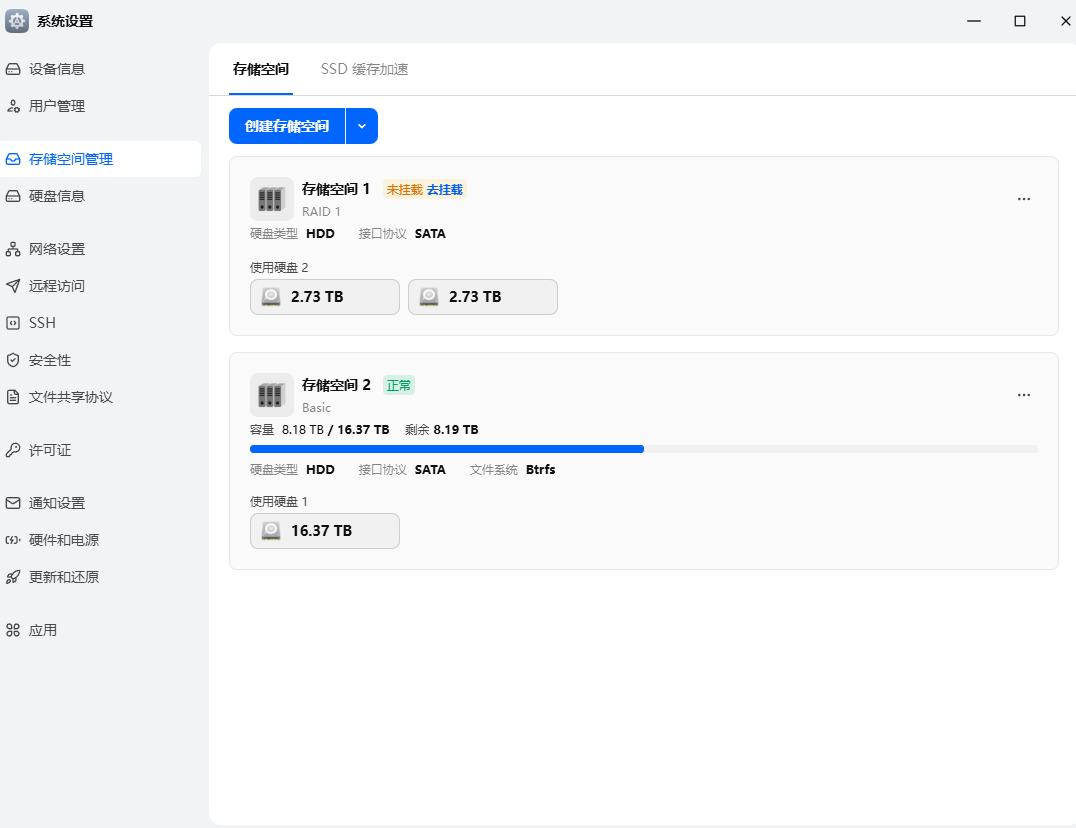Viewport: 1076px width, 828px height.
Task: Select 硬盘信息 menu item
Action: pos(101,196)
